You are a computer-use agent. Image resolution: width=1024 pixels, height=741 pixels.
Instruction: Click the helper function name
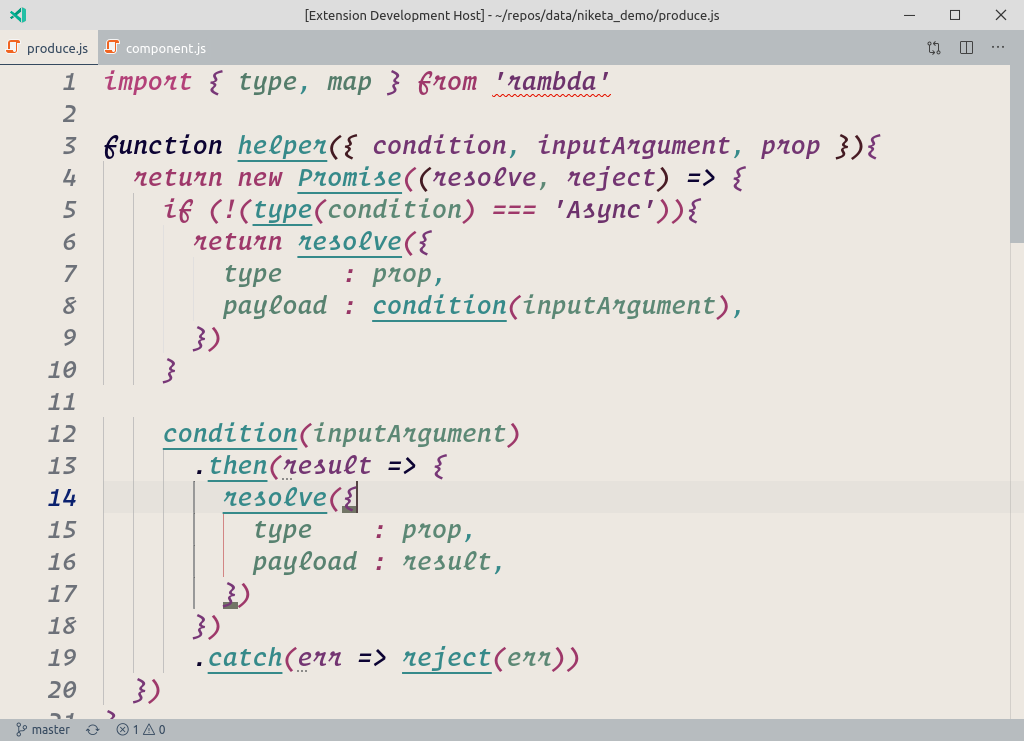[283, 146]
